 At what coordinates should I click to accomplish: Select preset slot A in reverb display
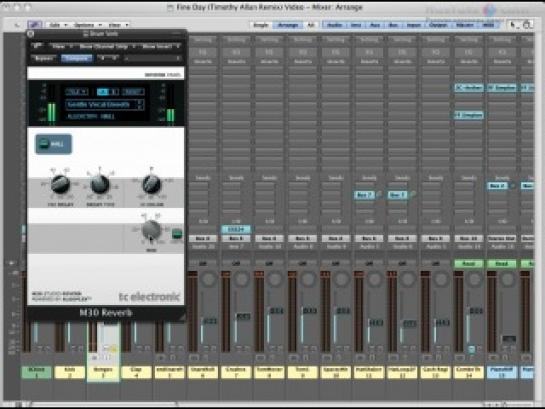103,92
